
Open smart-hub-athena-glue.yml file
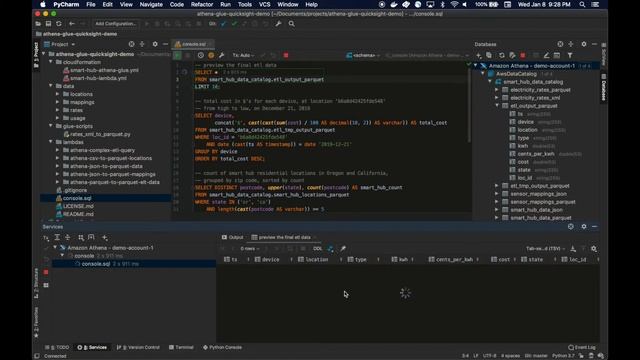pos(104,70)
